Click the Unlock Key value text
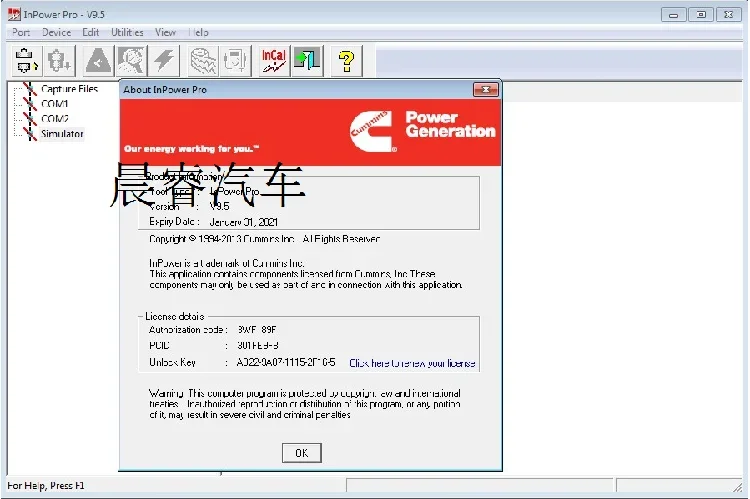The width and height of the screenshot is (750, 499). (x=286, y=362)
